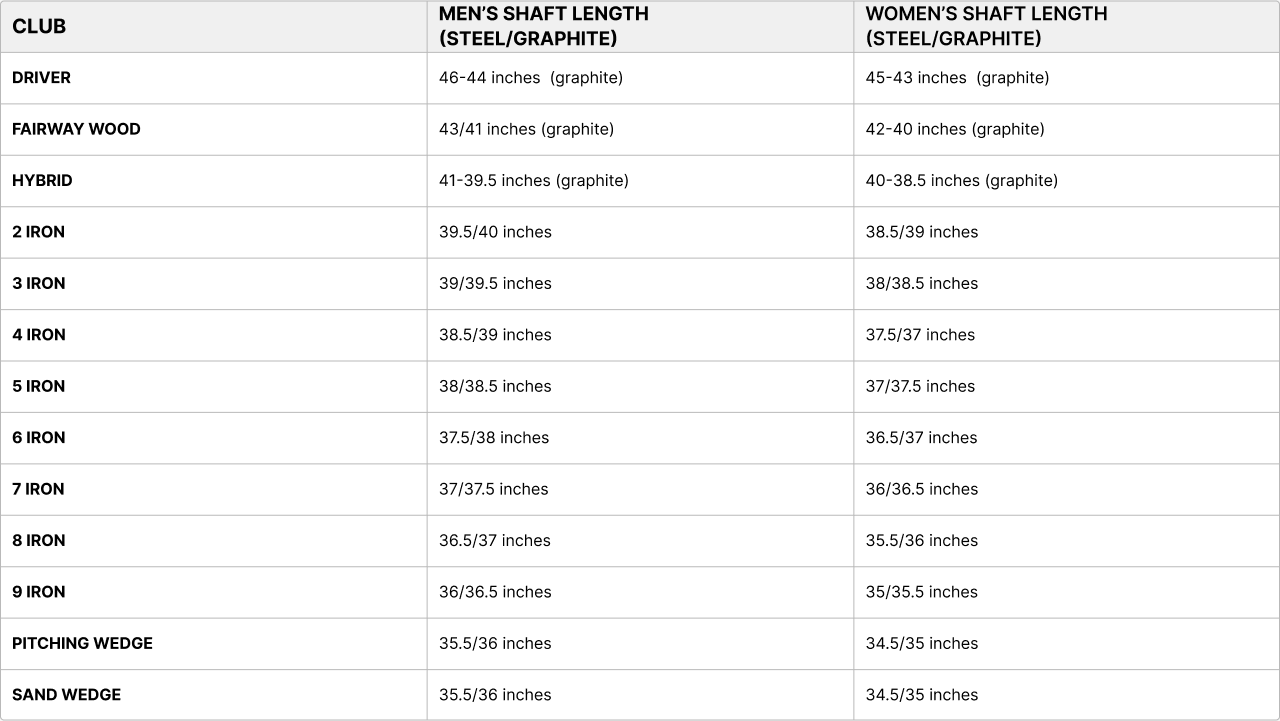Select the men's fairway wood 43/41 inches cell
The image size is (1280, 721).
click(526, 129)
